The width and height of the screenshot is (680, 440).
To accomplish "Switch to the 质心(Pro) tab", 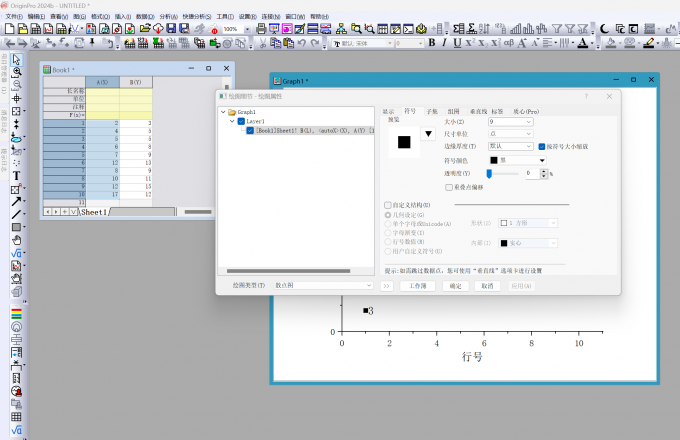I will tap(526, 111).
